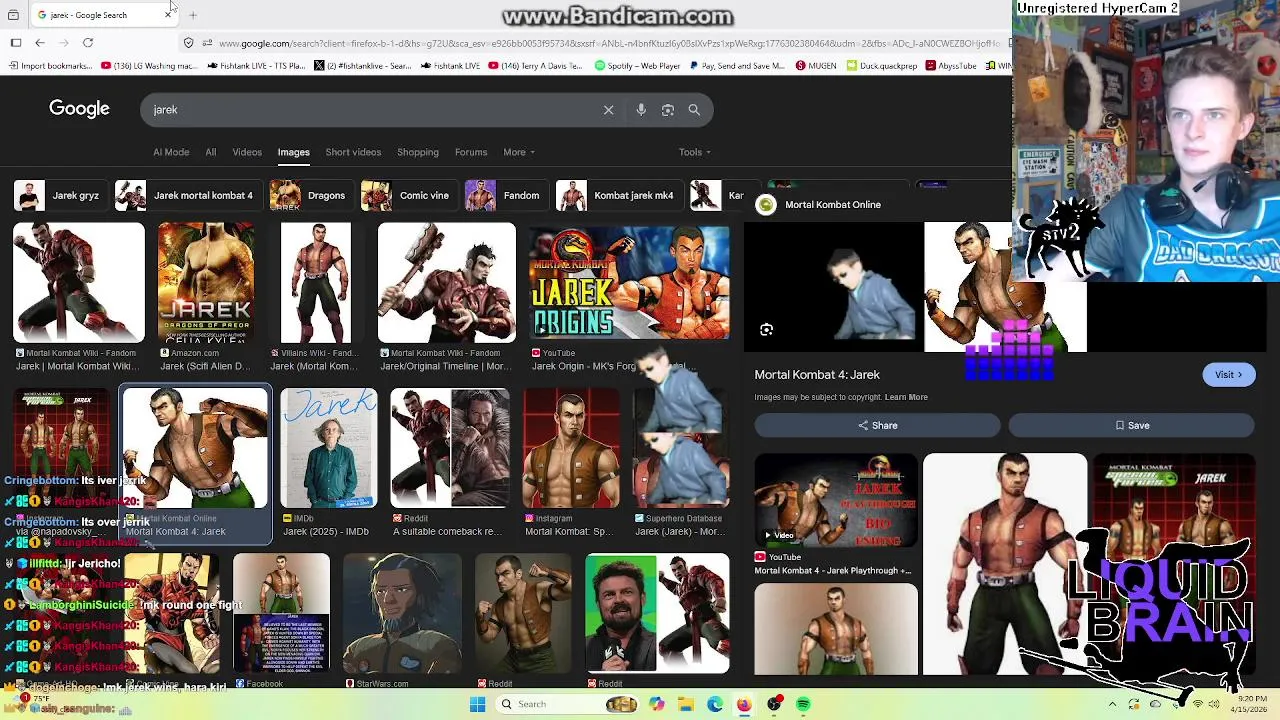Image resolution: width=1280 pixels, height=720 pixels.
Task: Open Mortal Kombat 4: Jarek title
Action: click(x=817, y=375)
